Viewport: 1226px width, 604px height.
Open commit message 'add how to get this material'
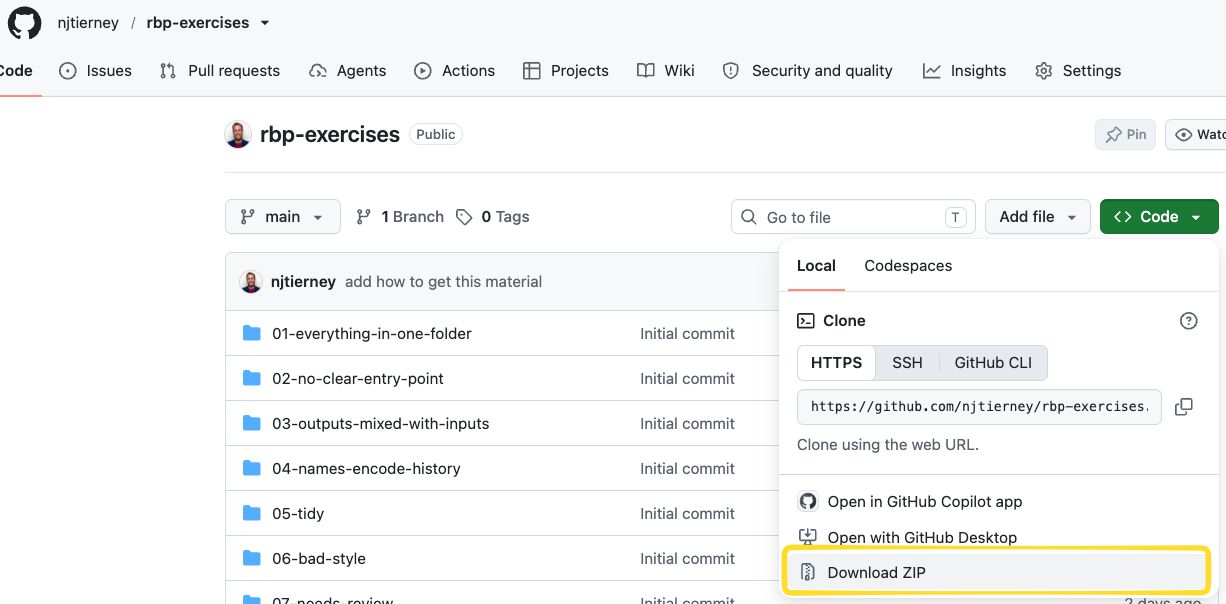coord(443,282)
